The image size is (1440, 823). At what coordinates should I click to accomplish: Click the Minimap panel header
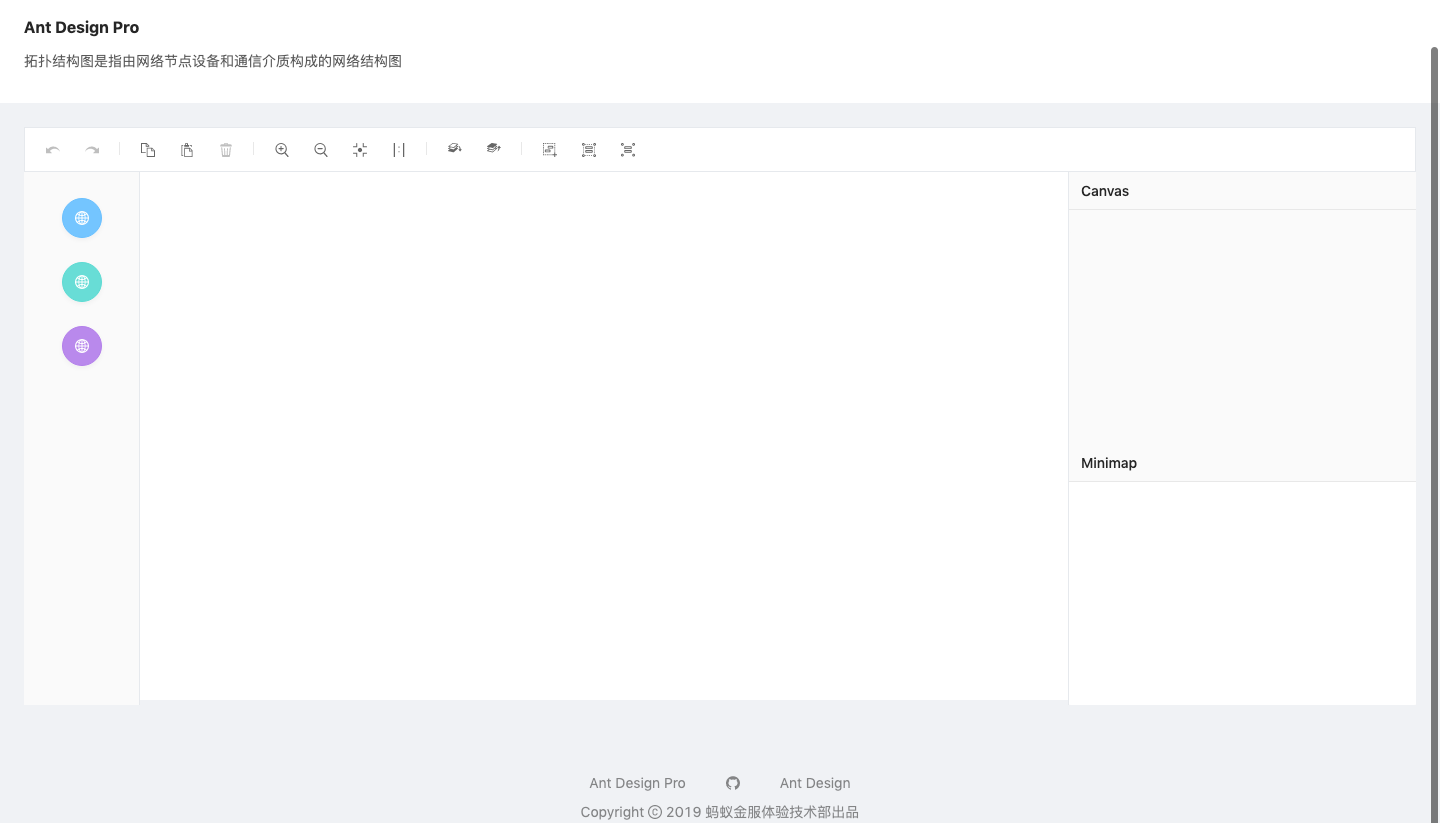coord(1242,463)
